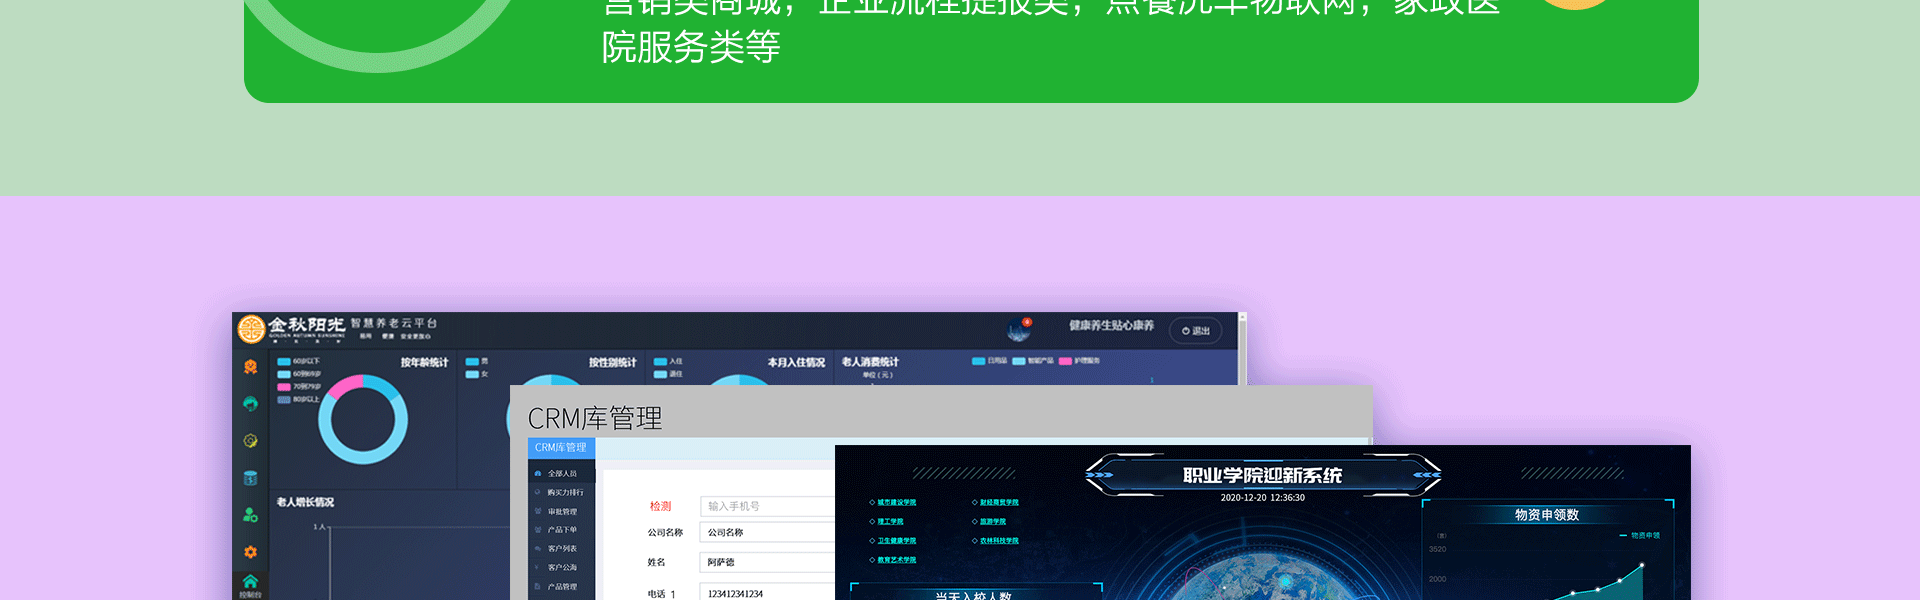Click the 物资申领数 panel header
This screenshot has width=1920, height=600.
click(1546, 515)
